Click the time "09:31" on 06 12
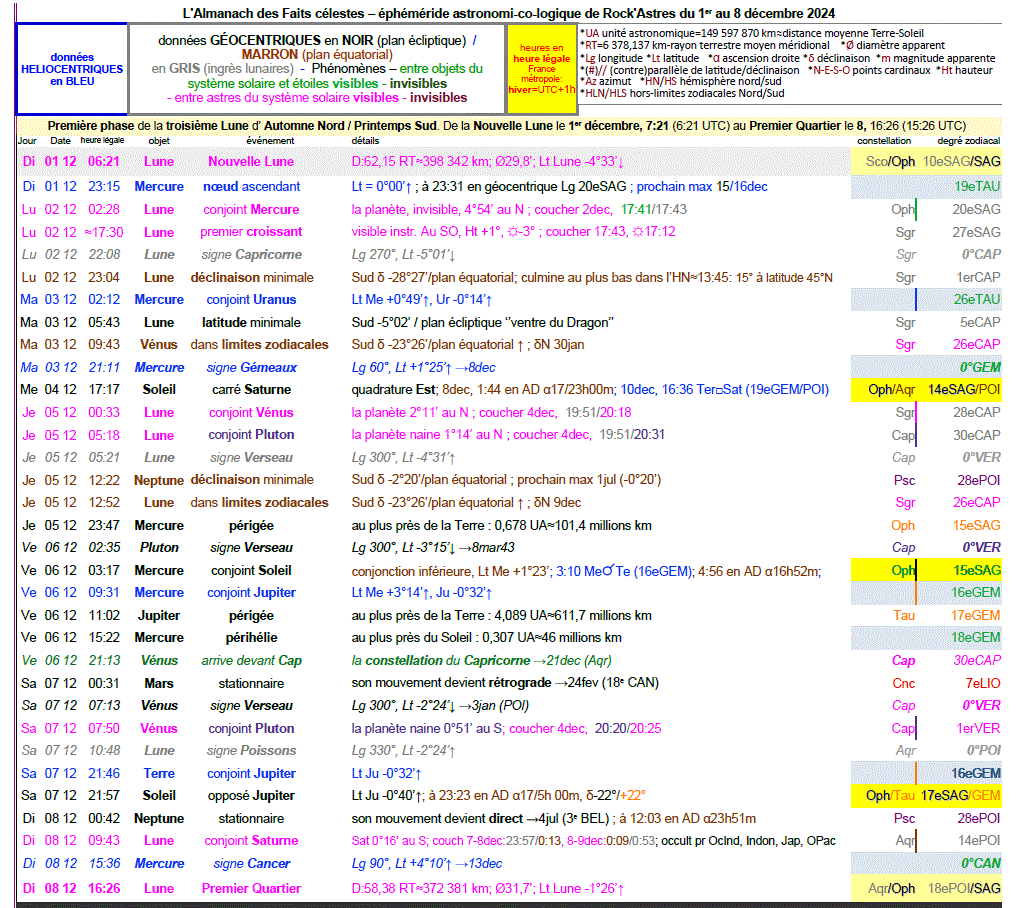This screenshot has height=908, width=1024. [x=104, y=593]
